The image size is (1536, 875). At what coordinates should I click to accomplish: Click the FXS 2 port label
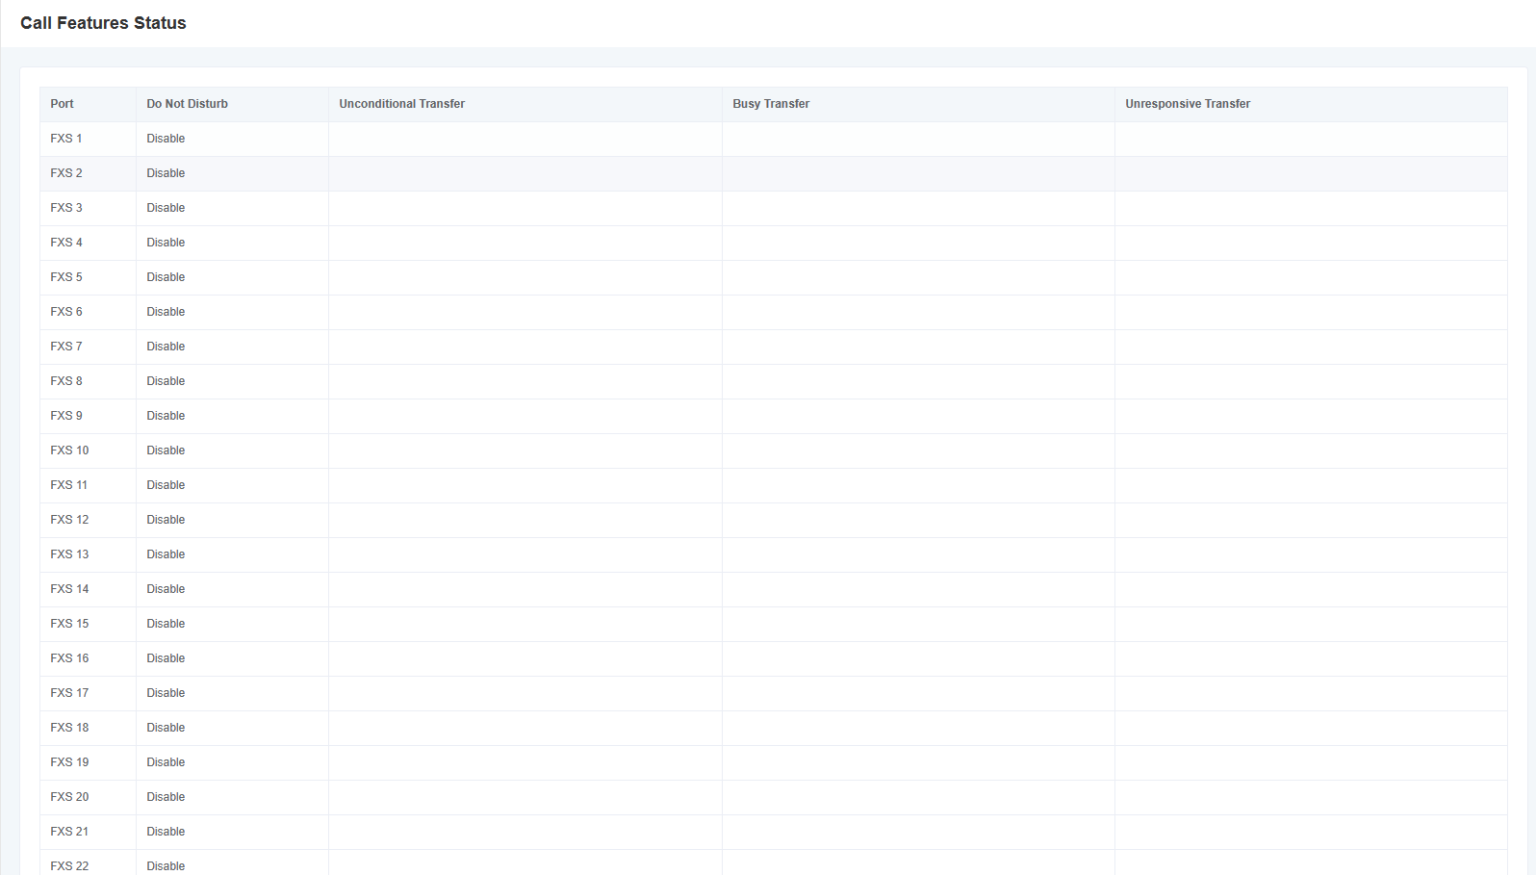click(x=66, y=173)
